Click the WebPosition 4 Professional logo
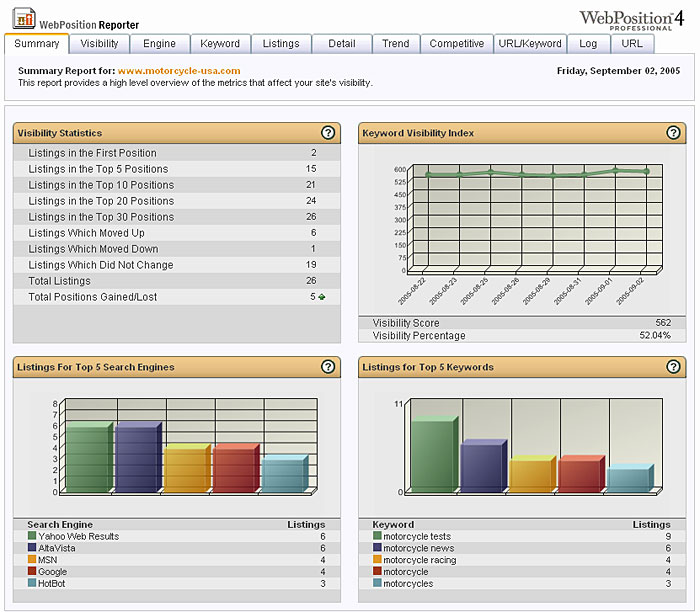This screenshot has height=612, width=700. tap(631, 20)
